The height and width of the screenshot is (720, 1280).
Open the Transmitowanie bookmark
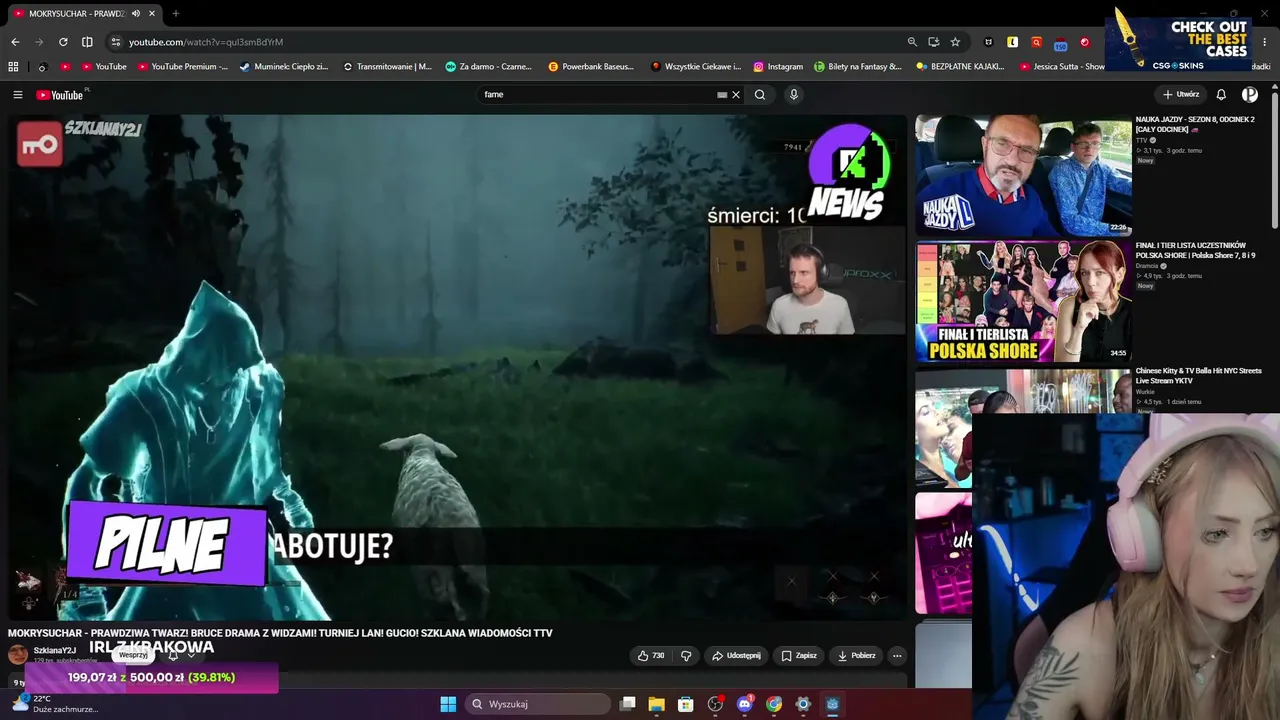387,67
